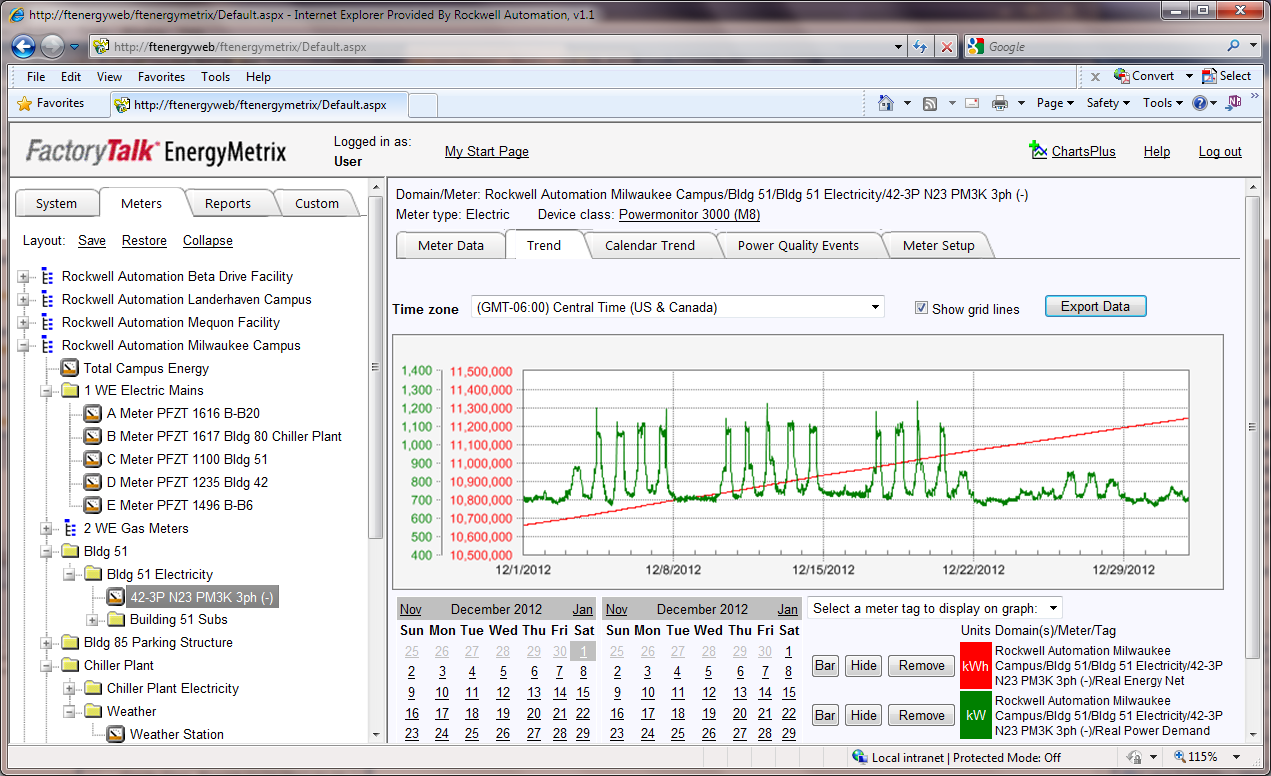The image size is (1271, 776).
Task: Click the Log out link
Action: tap(1220, 152)
